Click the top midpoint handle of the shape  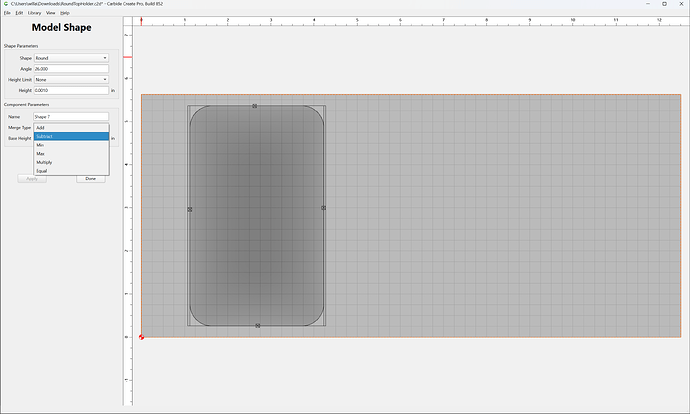click(x=254, y=106)
